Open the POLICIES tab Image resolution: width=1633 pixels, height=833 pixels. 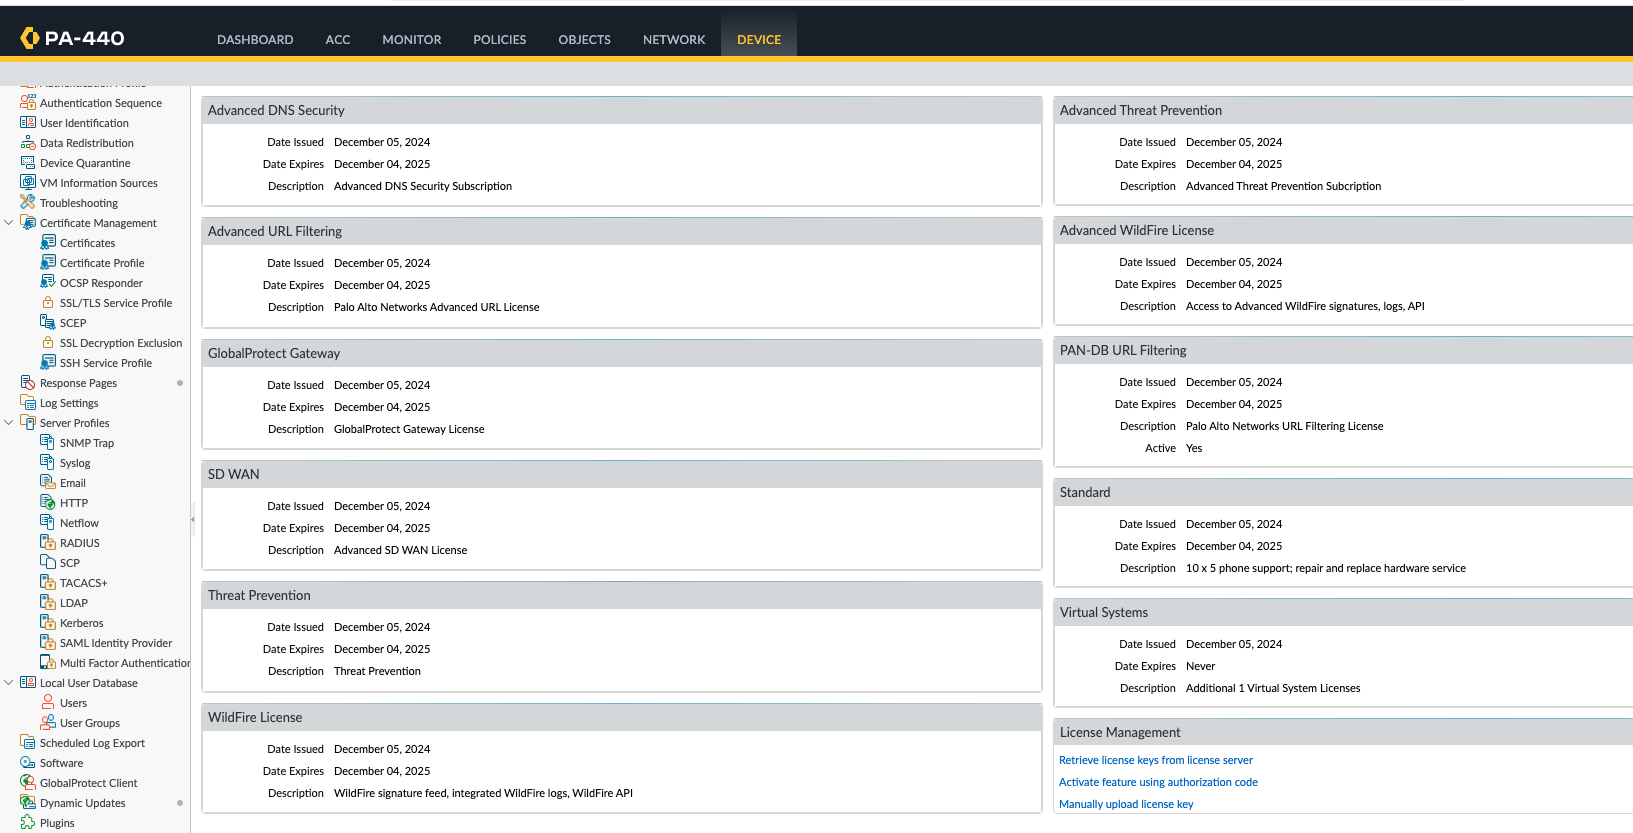499,40
